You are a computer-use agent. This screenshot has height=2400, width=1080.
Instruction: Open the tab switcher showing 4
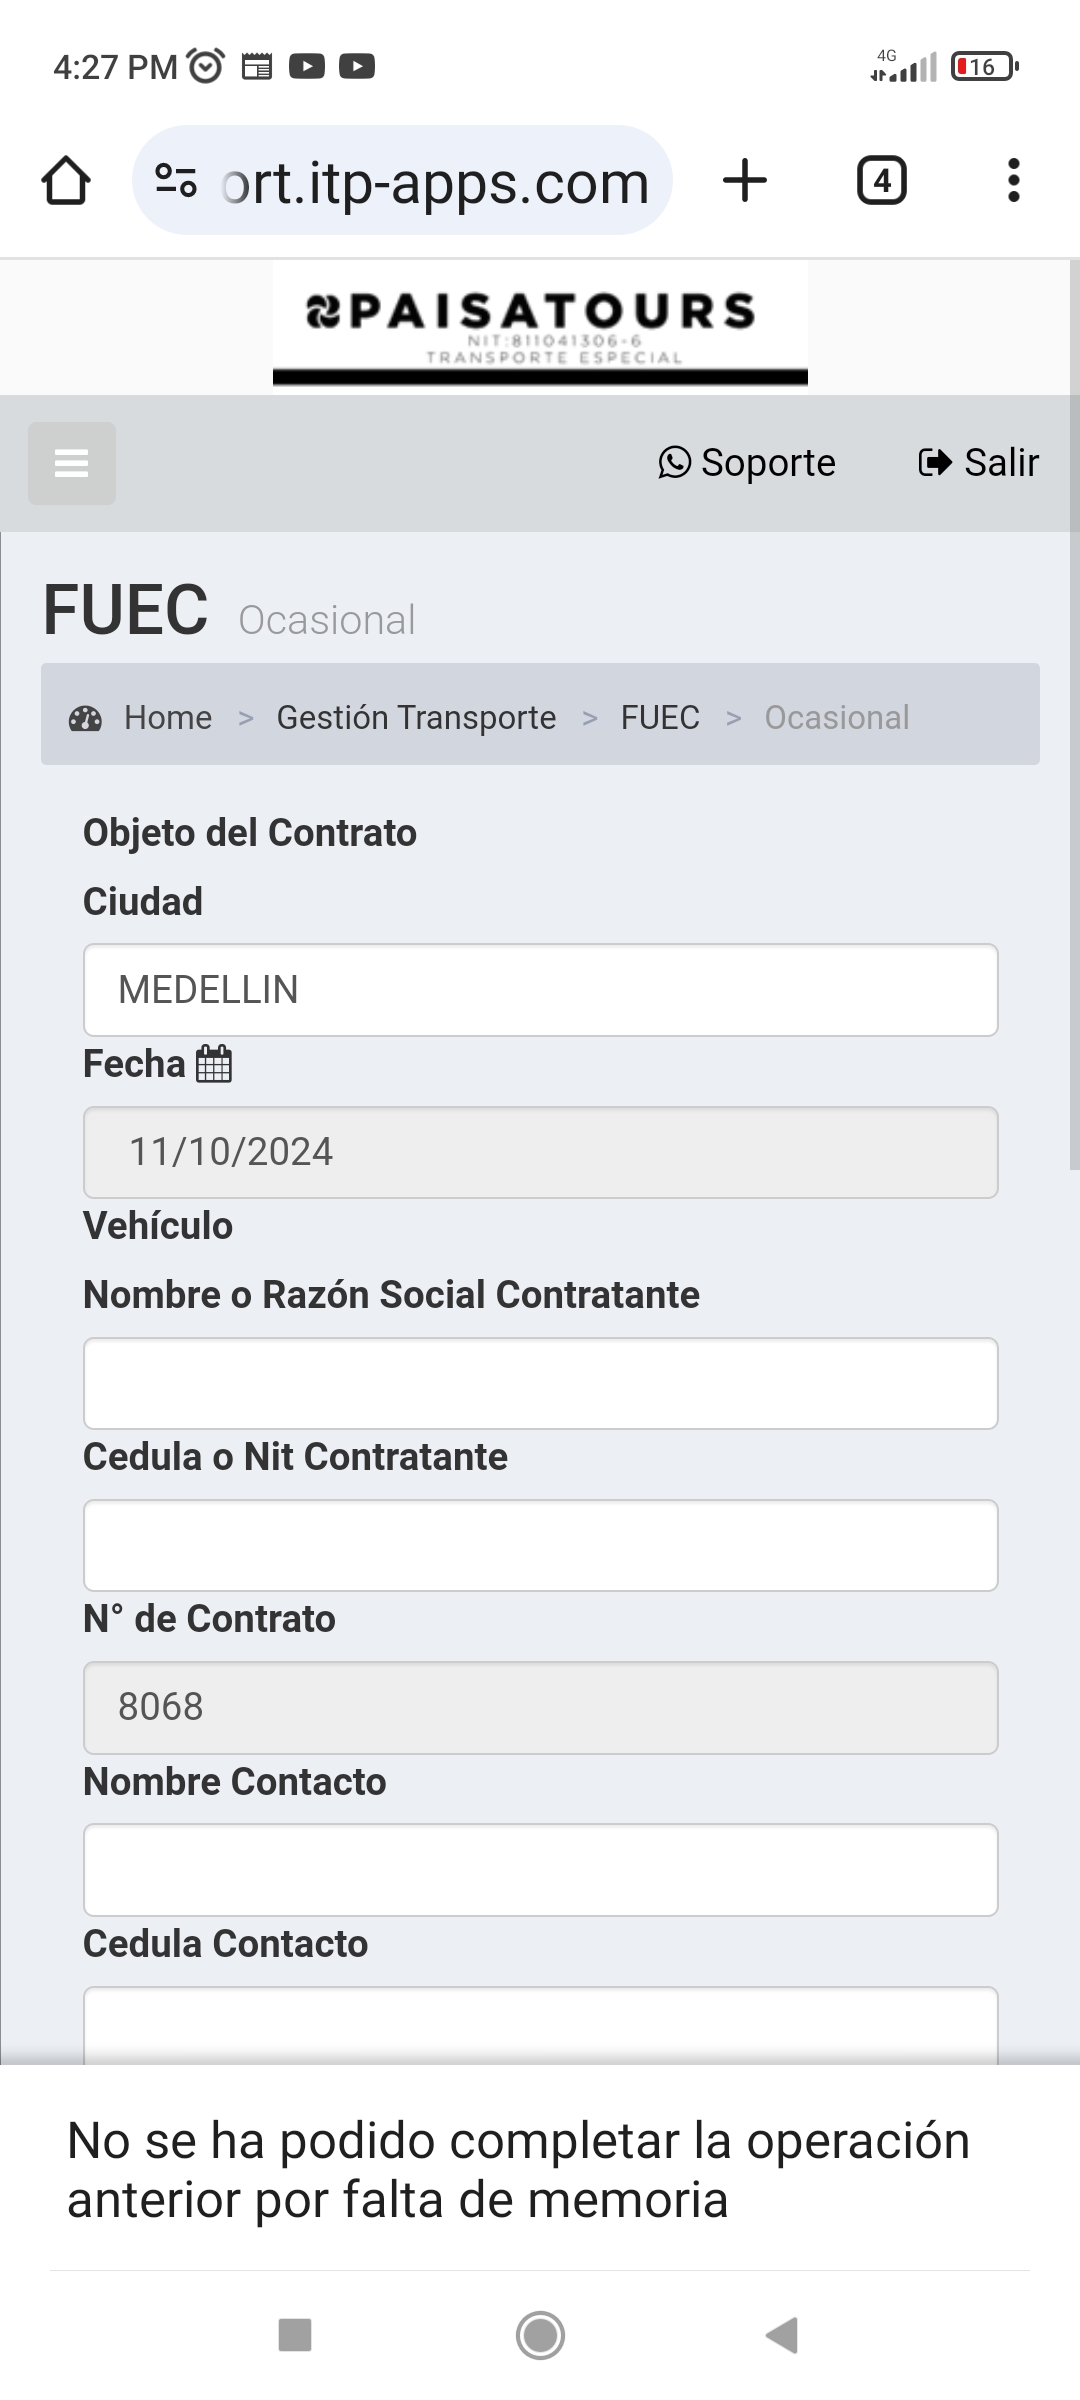click(x=881, y=181)
